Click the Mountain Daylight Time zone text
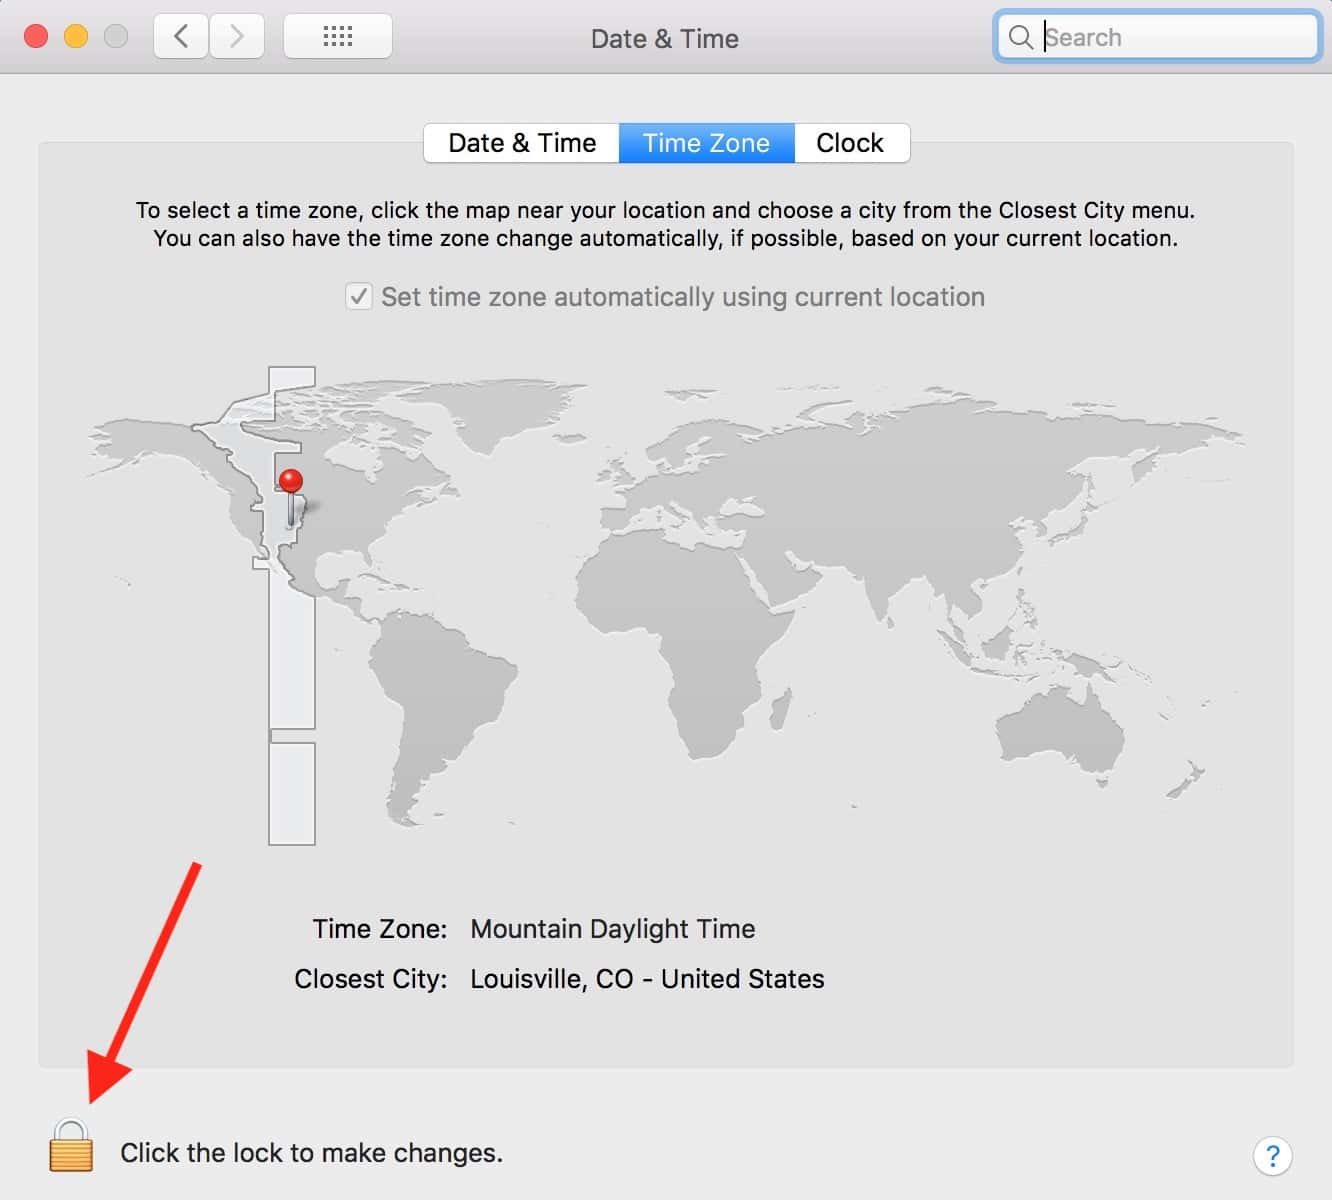 pos(612,929)
